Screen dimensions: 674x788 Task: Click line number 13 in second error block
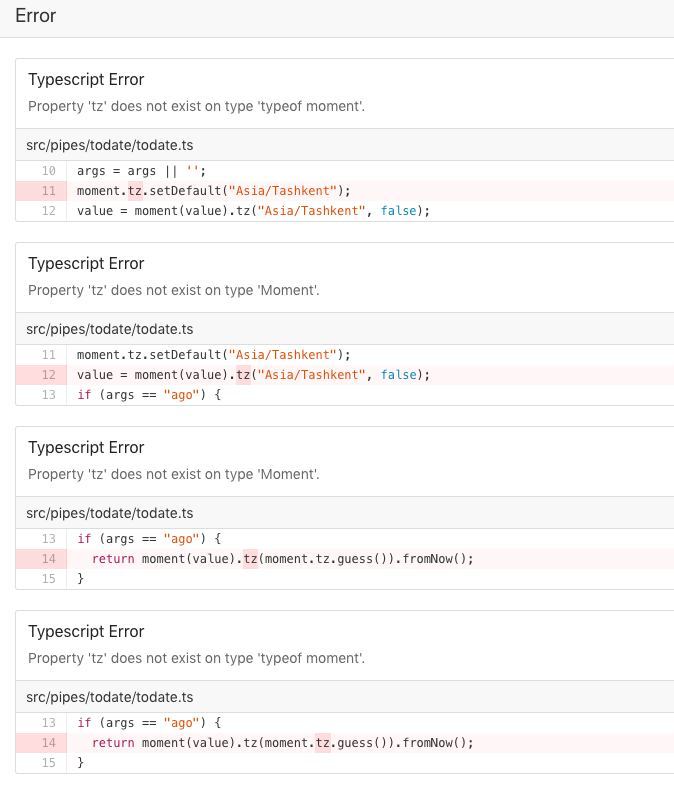coord(48,395)
